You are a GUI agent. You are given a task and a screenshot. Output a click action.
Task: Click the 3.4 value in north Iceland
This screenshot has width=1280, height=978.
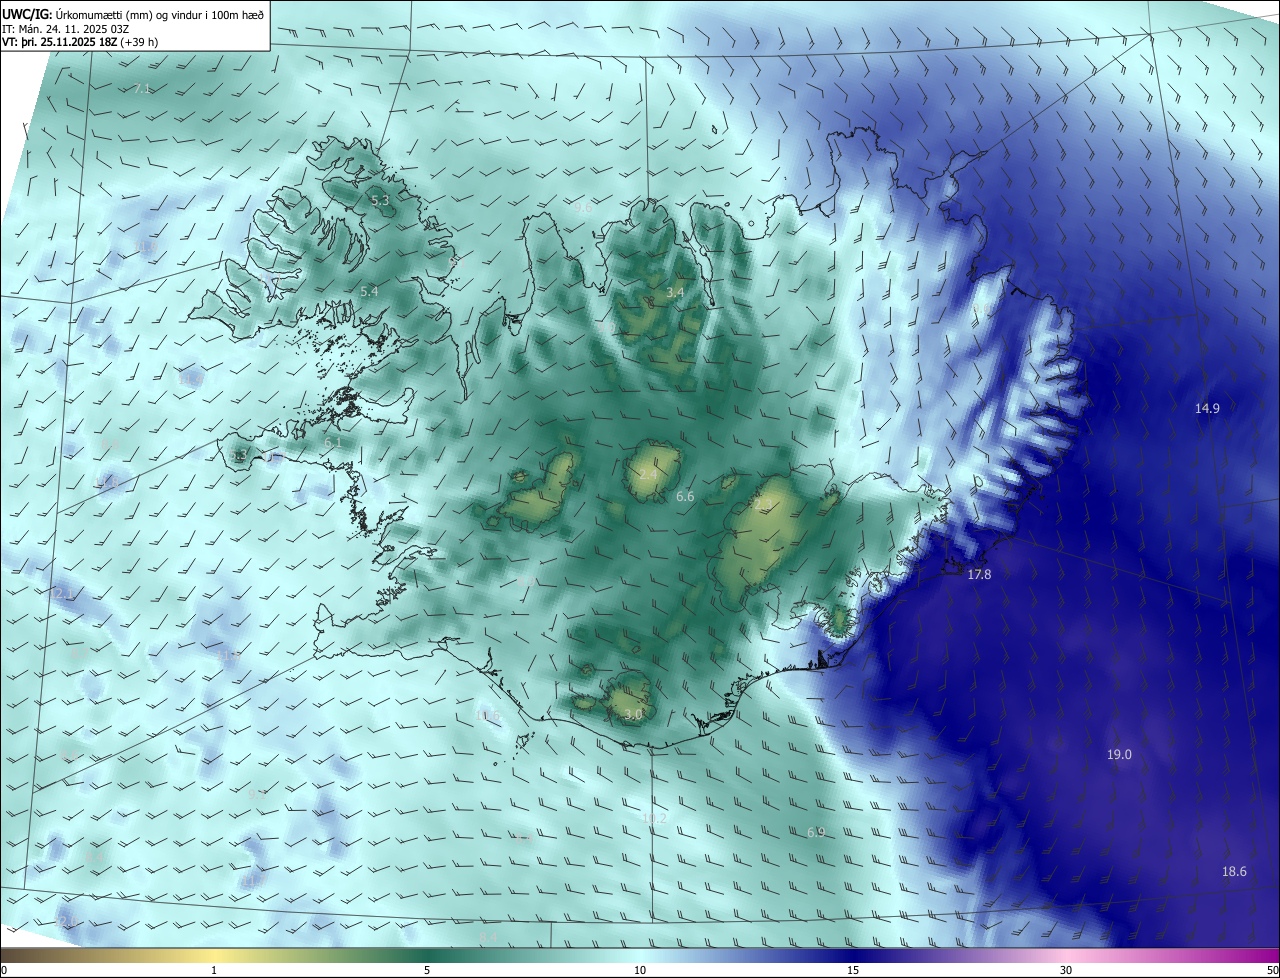(x=675, y=293)
